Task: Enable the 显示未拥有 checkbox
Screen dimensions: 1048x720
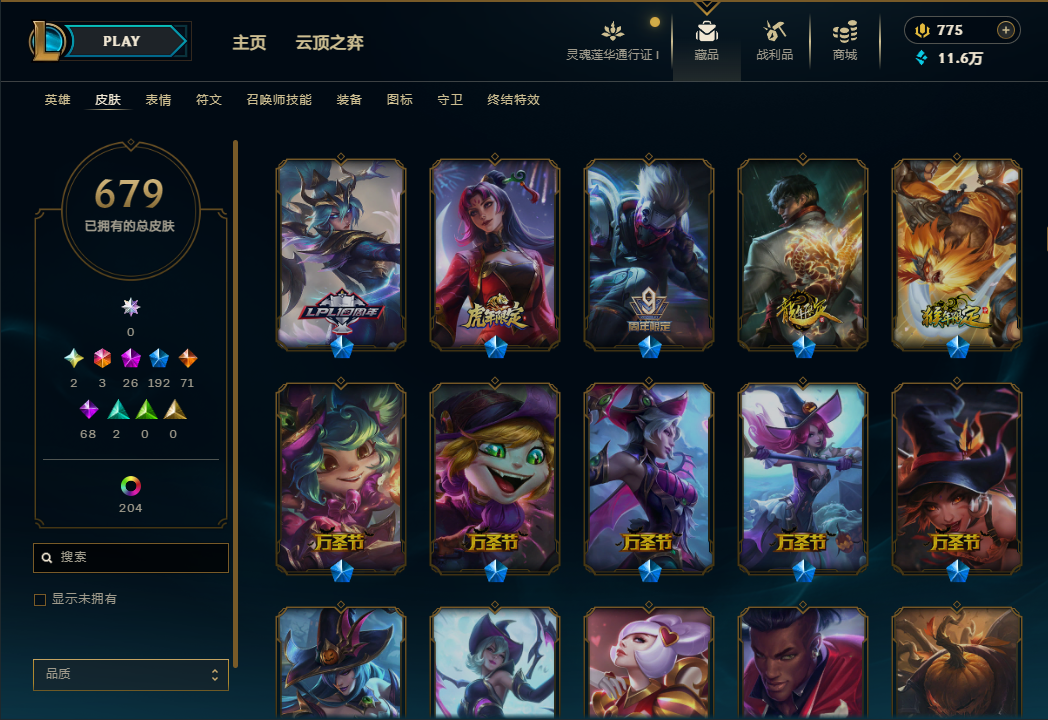Action: 40,600
